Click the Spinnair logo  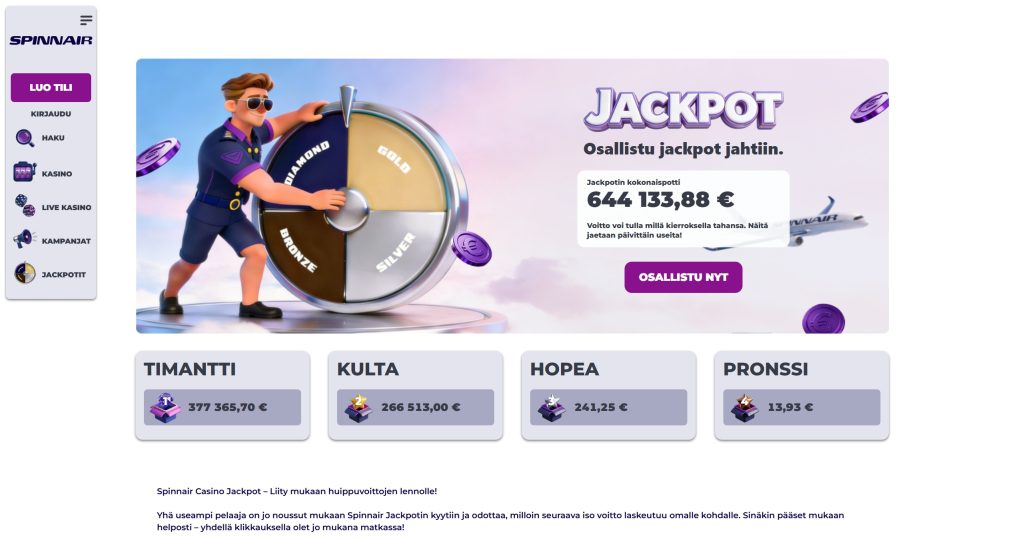[x=51, y=41]
